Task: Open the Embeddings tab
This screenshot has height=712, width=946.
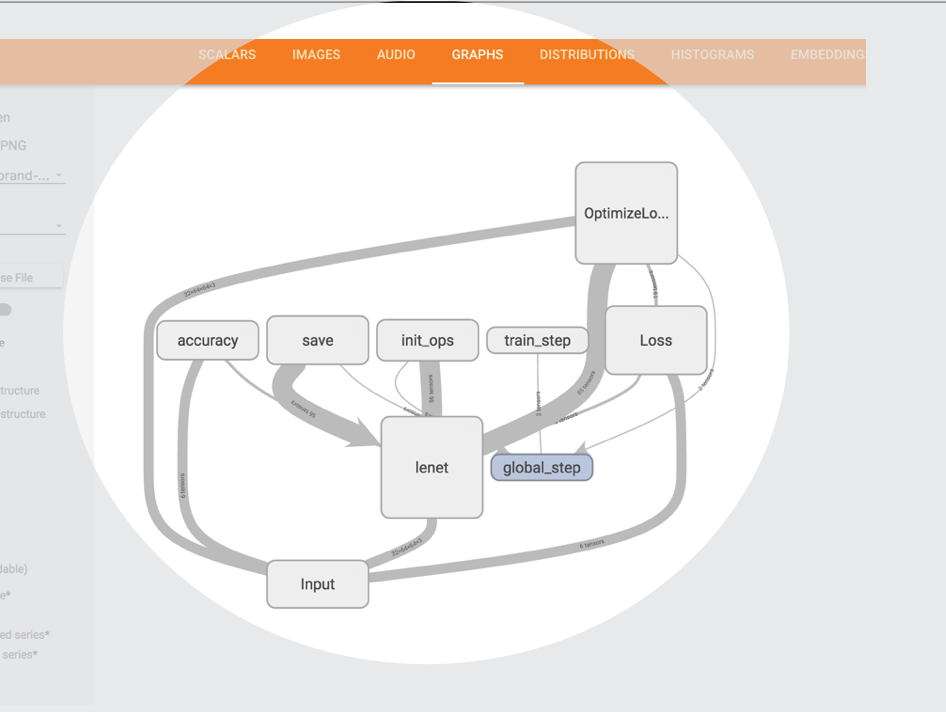Action: pyautogui.click(x=826, y=55)
